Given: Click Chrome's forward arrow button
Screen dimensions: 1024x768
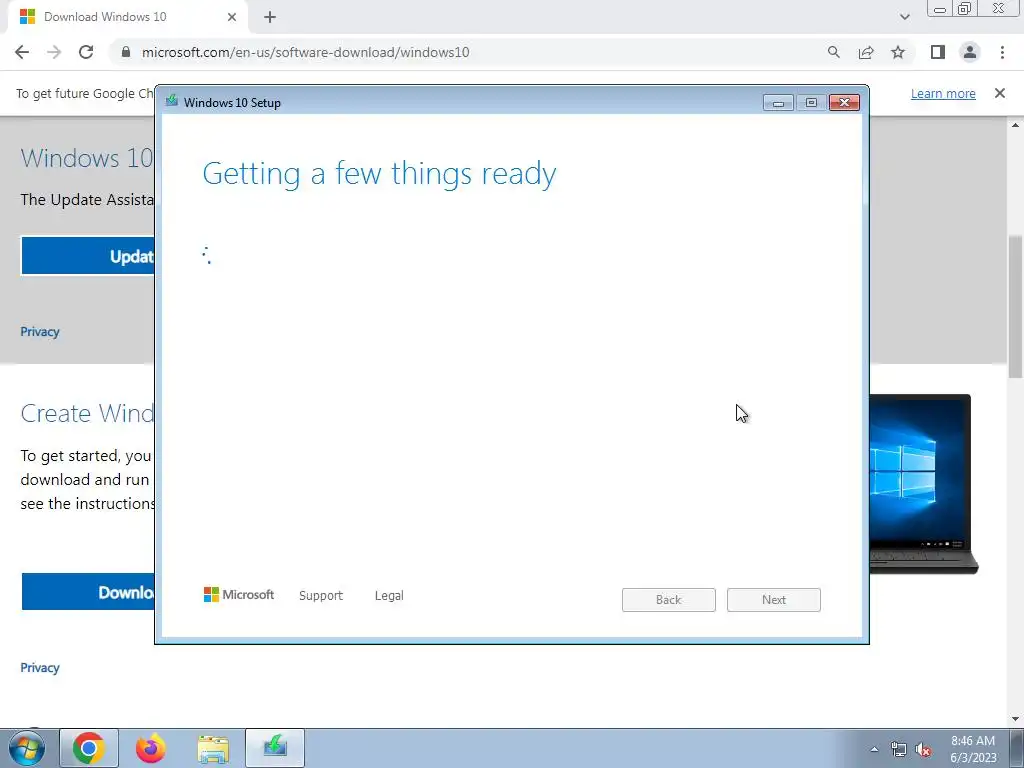Looking at the screenshot, I should click(x=54, y=52).
